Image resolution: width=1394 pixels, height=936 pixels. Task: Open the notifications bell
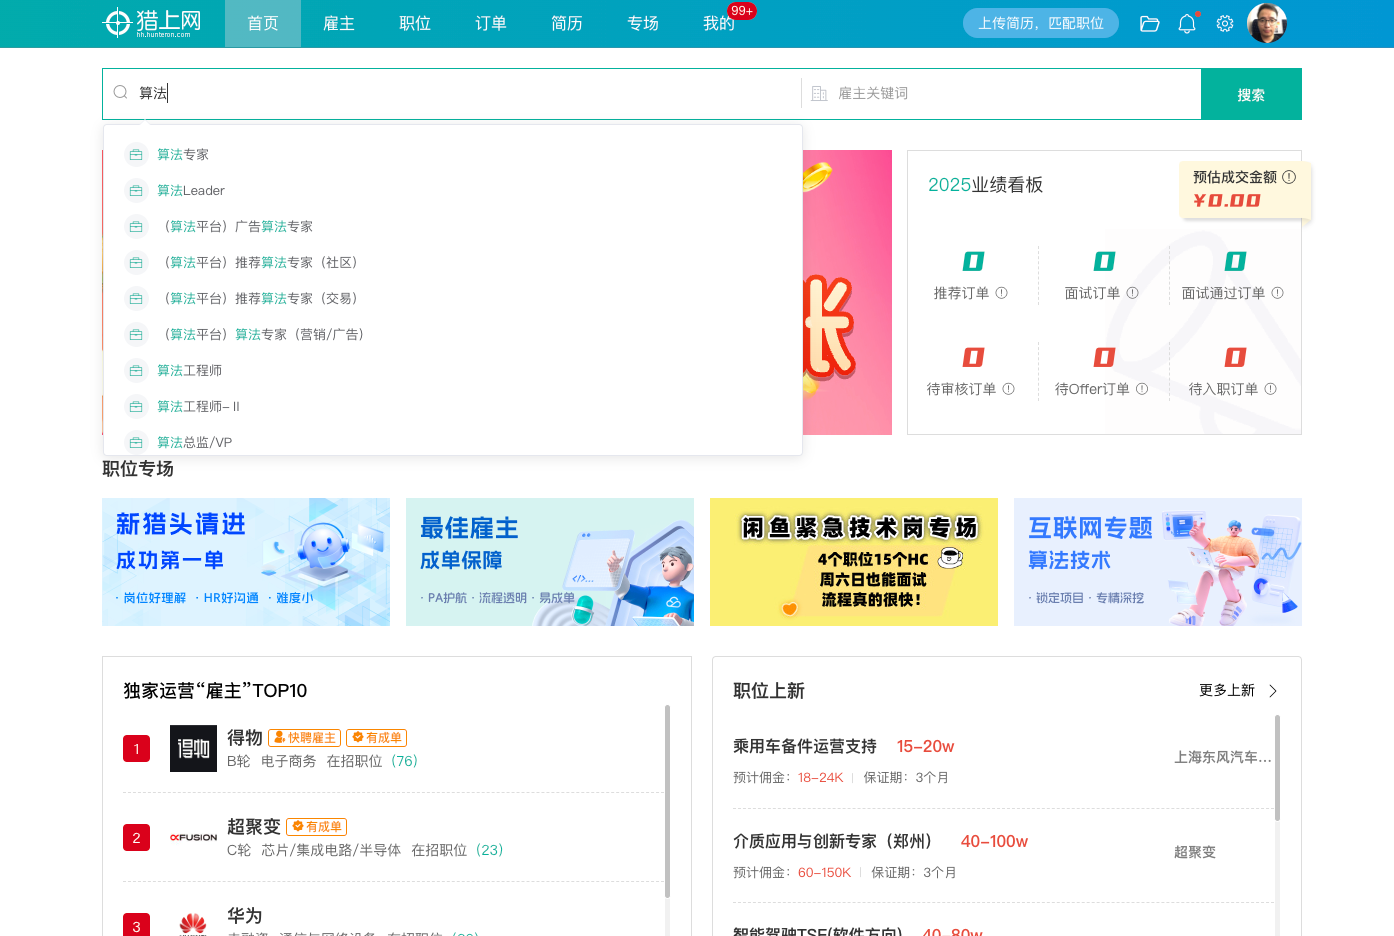coord(1187,24)
